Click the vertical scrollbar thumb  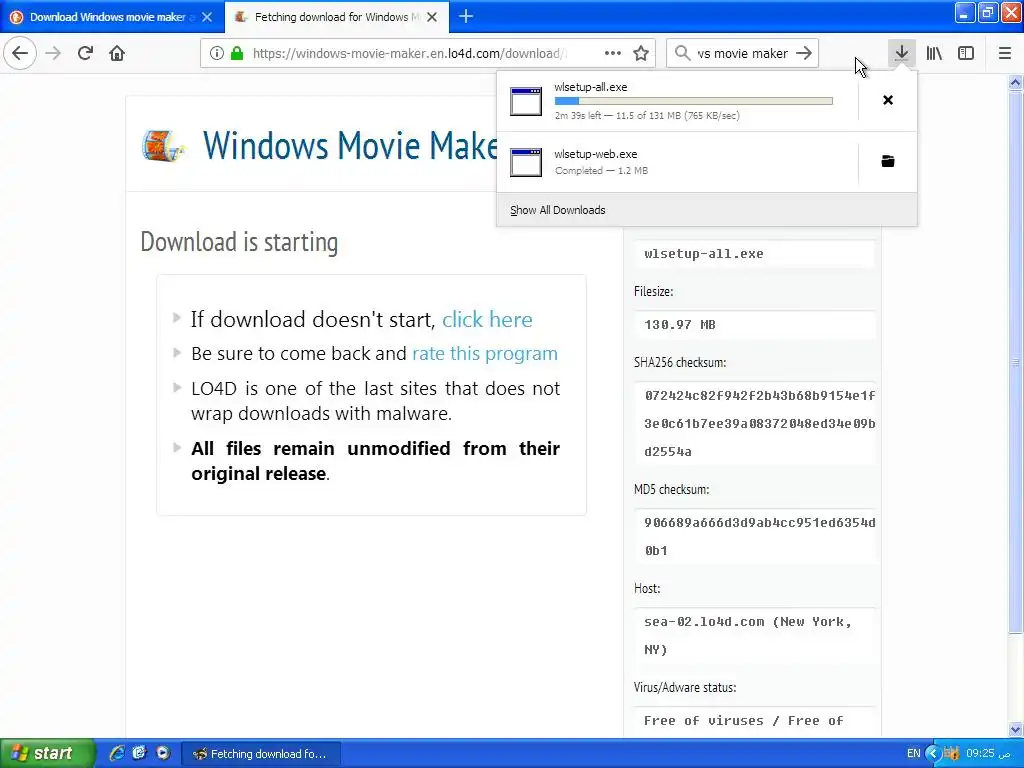1015,362
